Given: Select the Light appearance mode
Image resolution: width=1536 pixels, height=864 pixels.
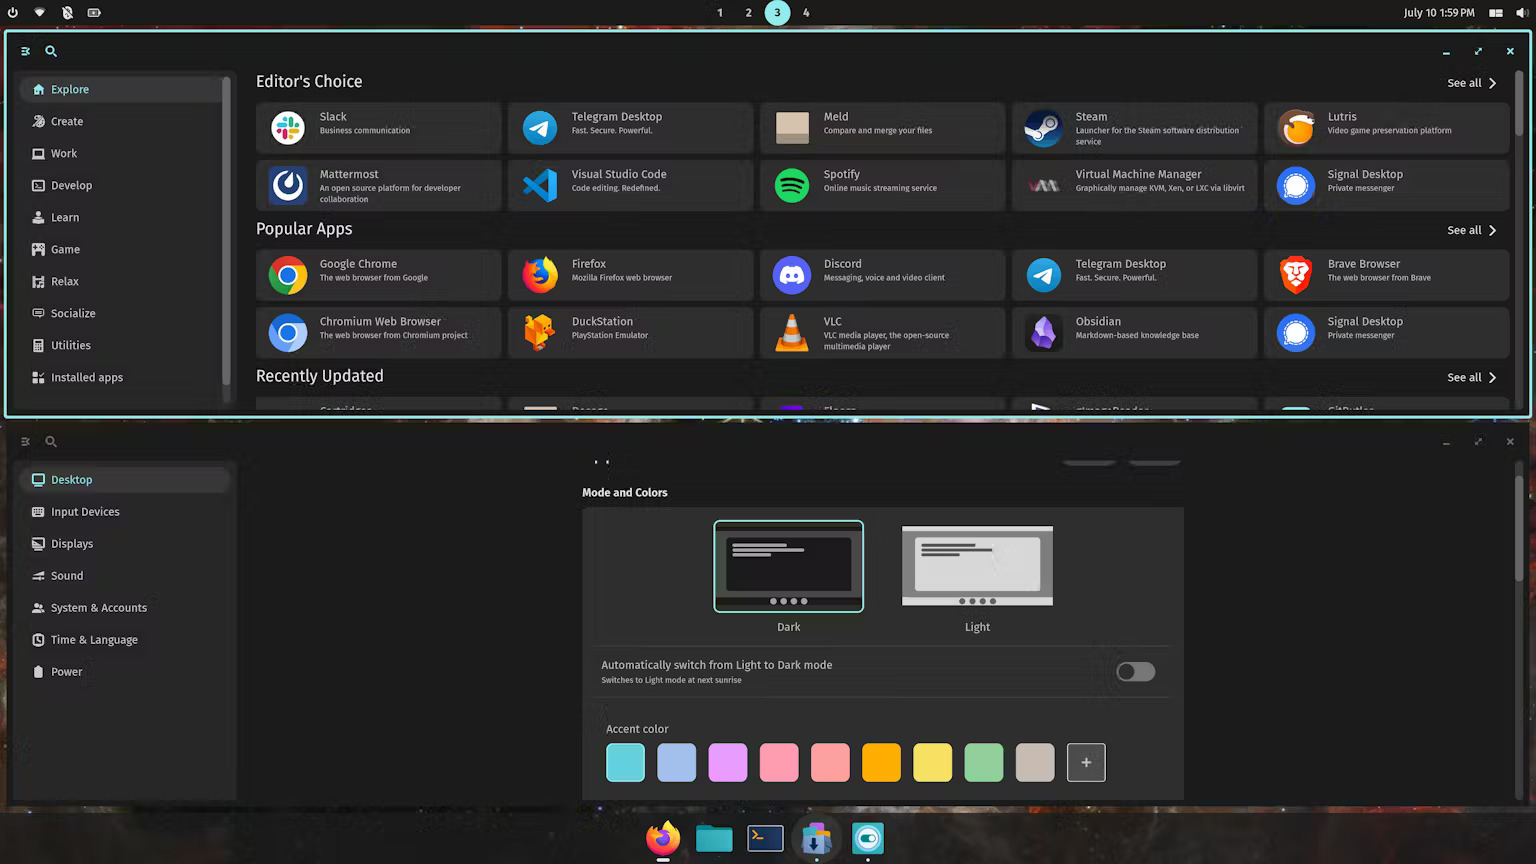Looking at the screenshot, I should (977, 566).
